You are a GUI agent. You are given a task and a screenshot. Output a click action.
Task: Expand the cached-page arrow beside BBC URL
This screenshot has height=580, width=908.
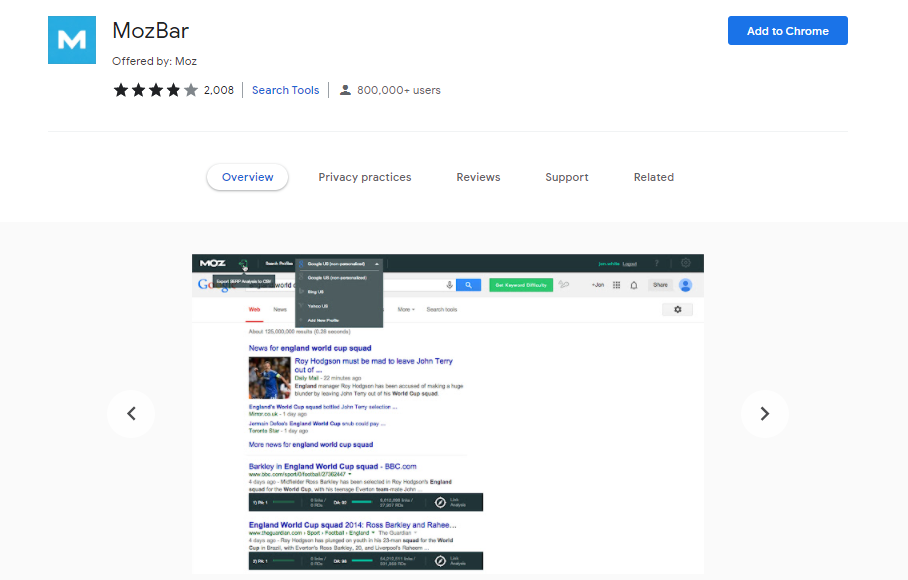(x=349, y=473)
